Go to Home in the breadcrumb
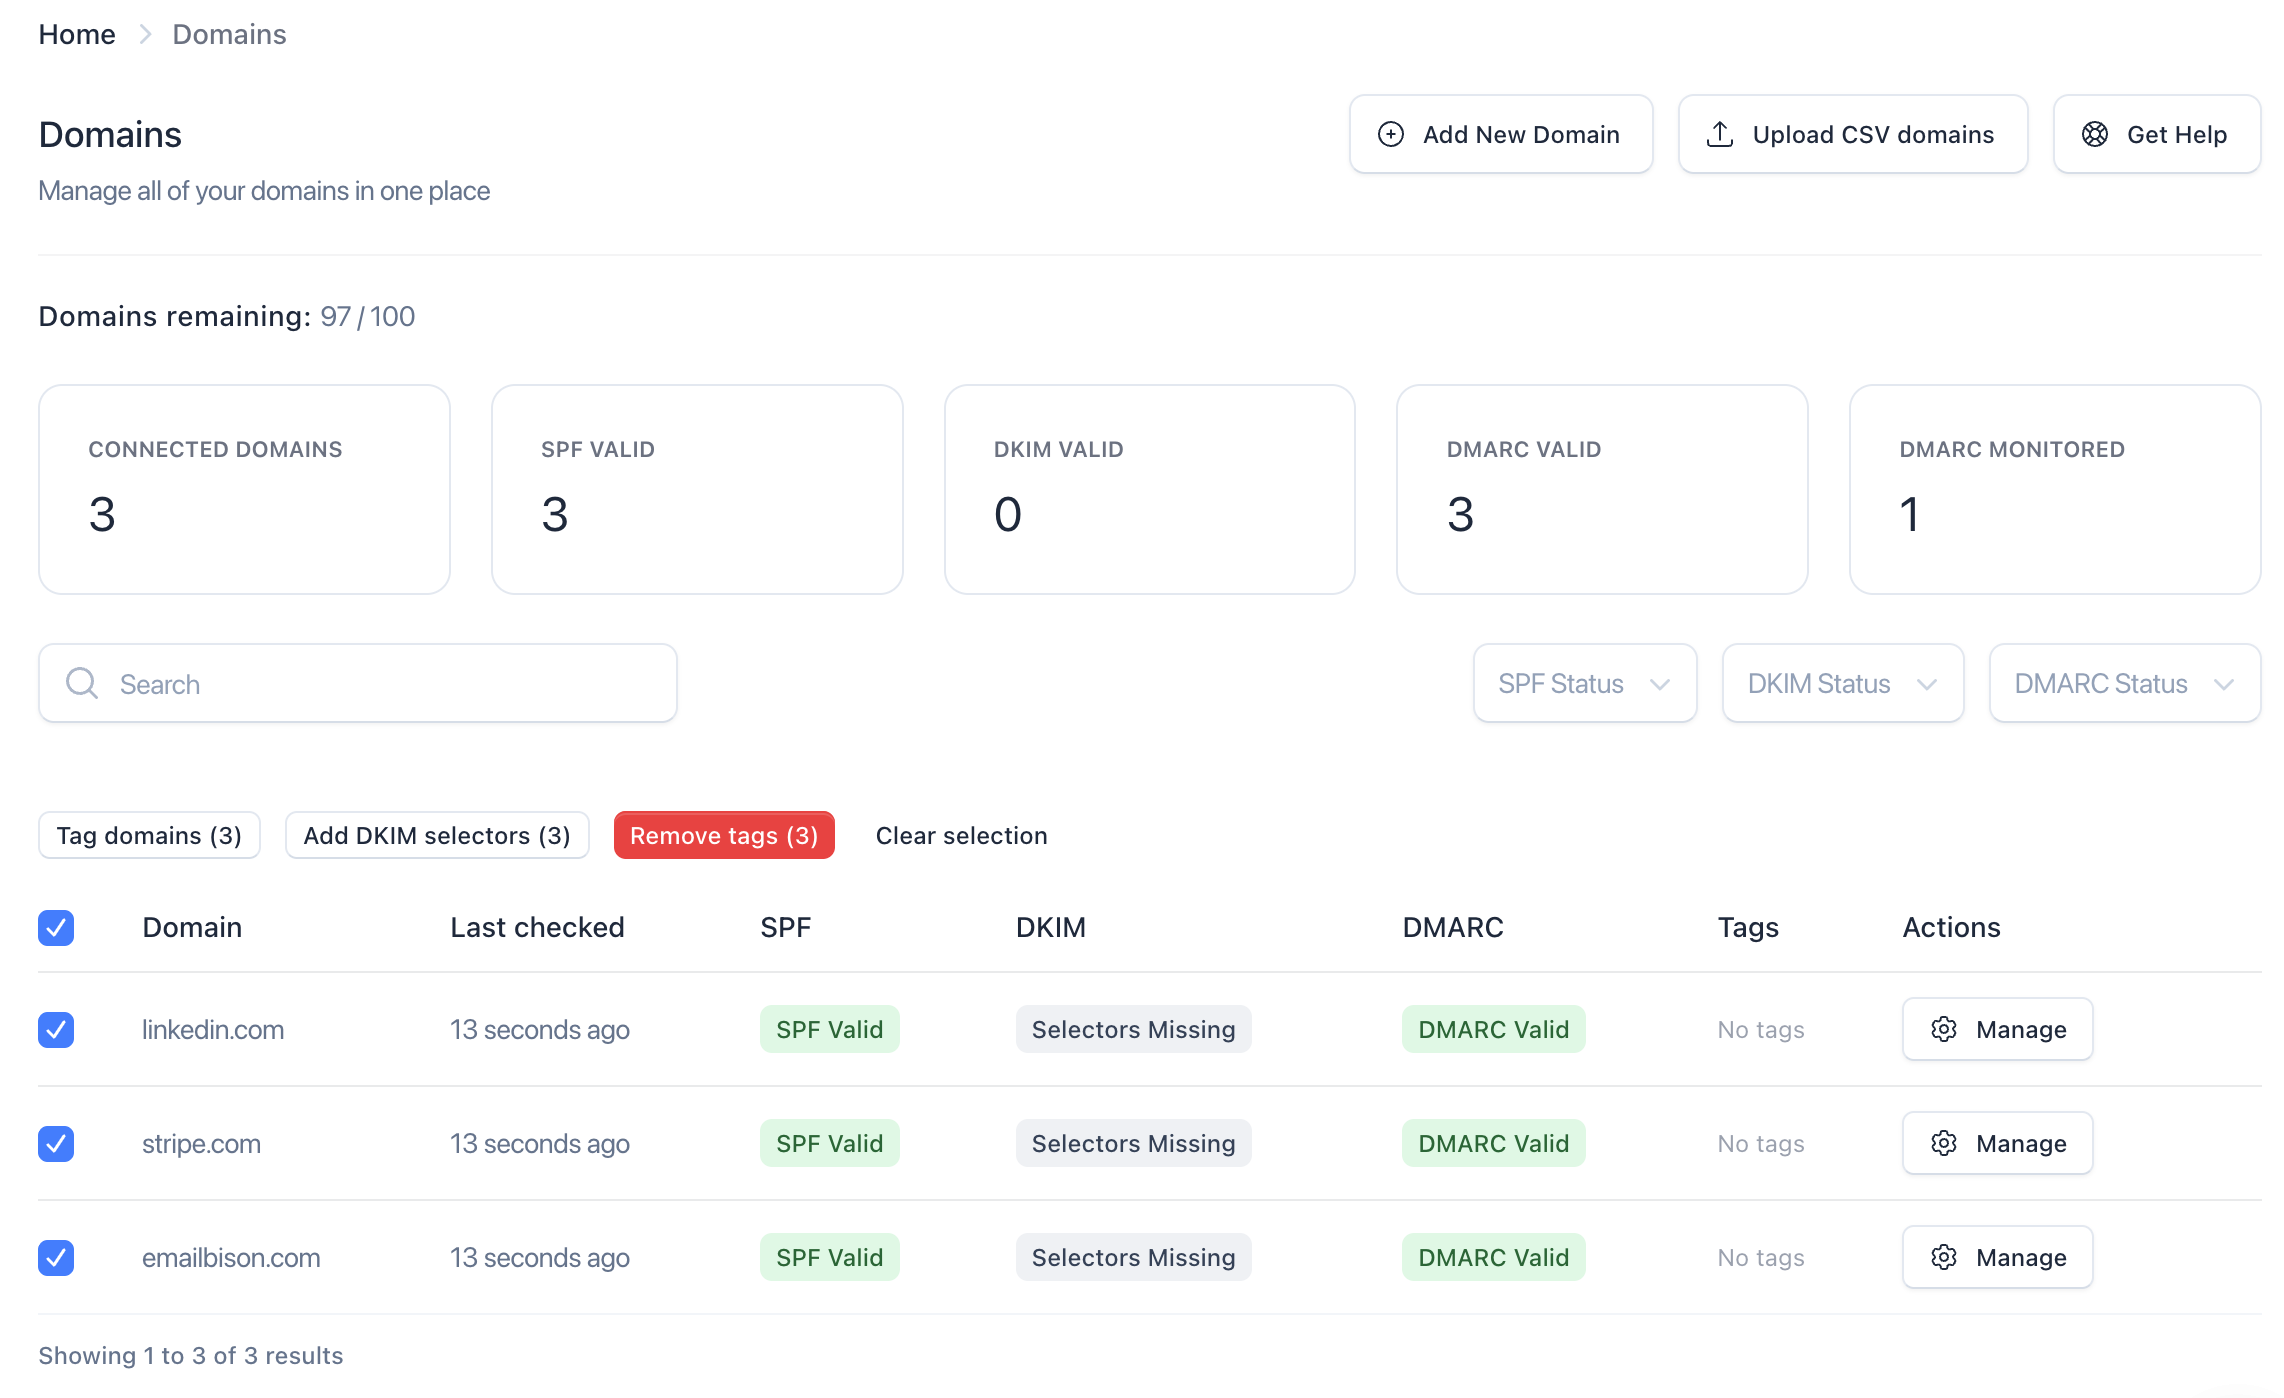This screenshot has height=1398, width=2284. click(x=77, y=35)
